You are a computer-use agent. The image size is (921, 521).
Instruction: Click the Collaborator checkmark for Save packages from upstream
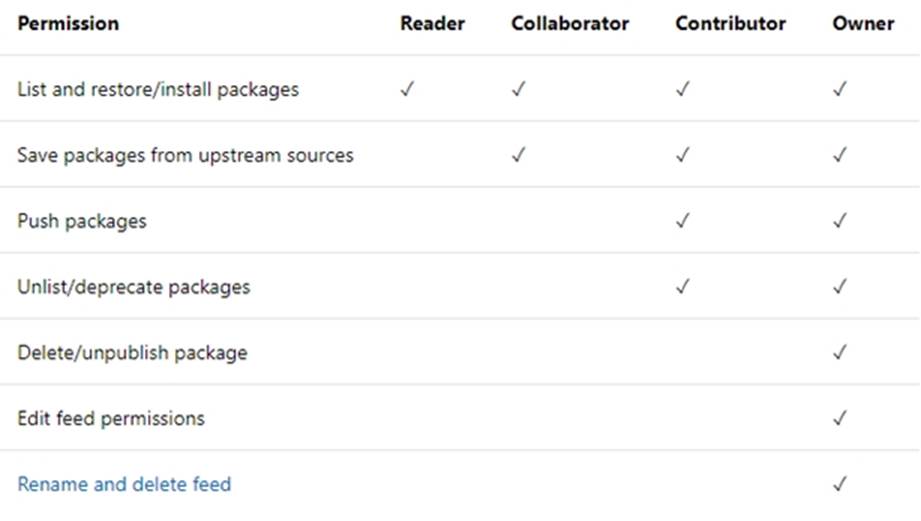click(518, 155)
